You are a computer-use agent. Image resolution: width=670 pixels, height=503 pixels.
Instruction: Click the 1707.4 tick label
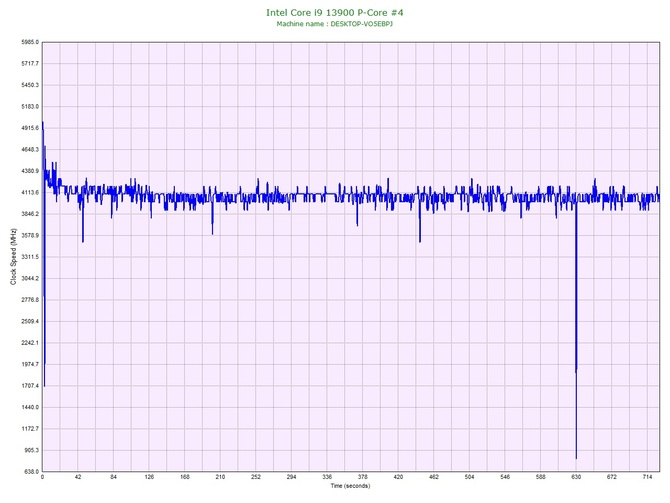click(x=30, y=386)
